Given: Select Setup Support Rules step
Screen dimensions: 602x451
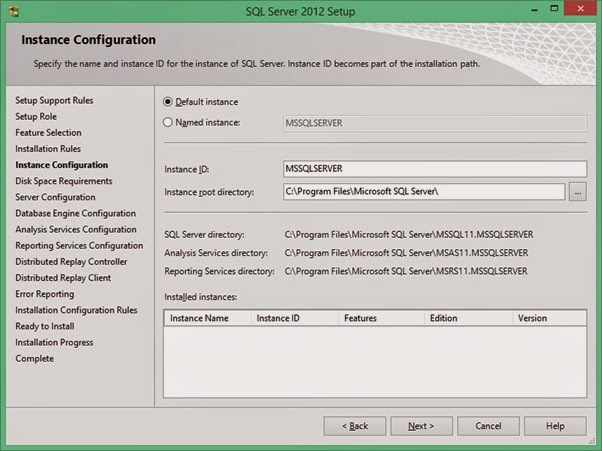Looking at the screenshot, I should tap(54, 101).
